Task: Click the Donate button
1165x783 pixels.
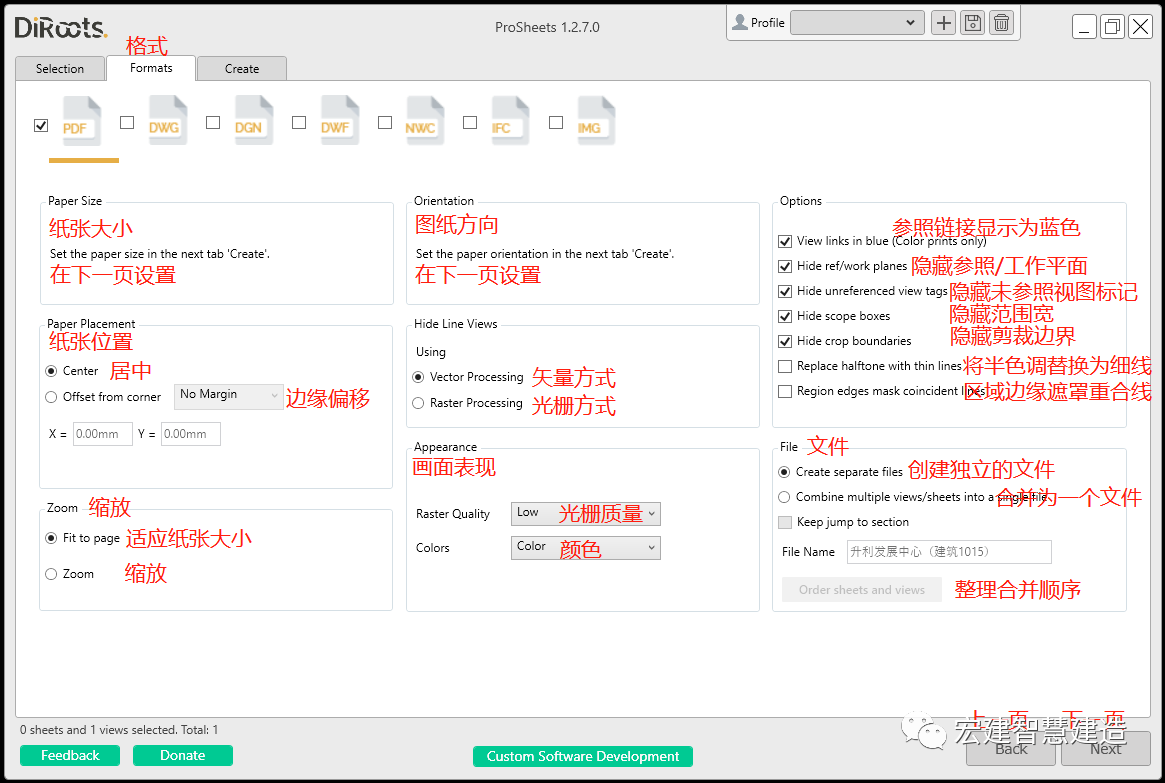Action: point(183,756)
